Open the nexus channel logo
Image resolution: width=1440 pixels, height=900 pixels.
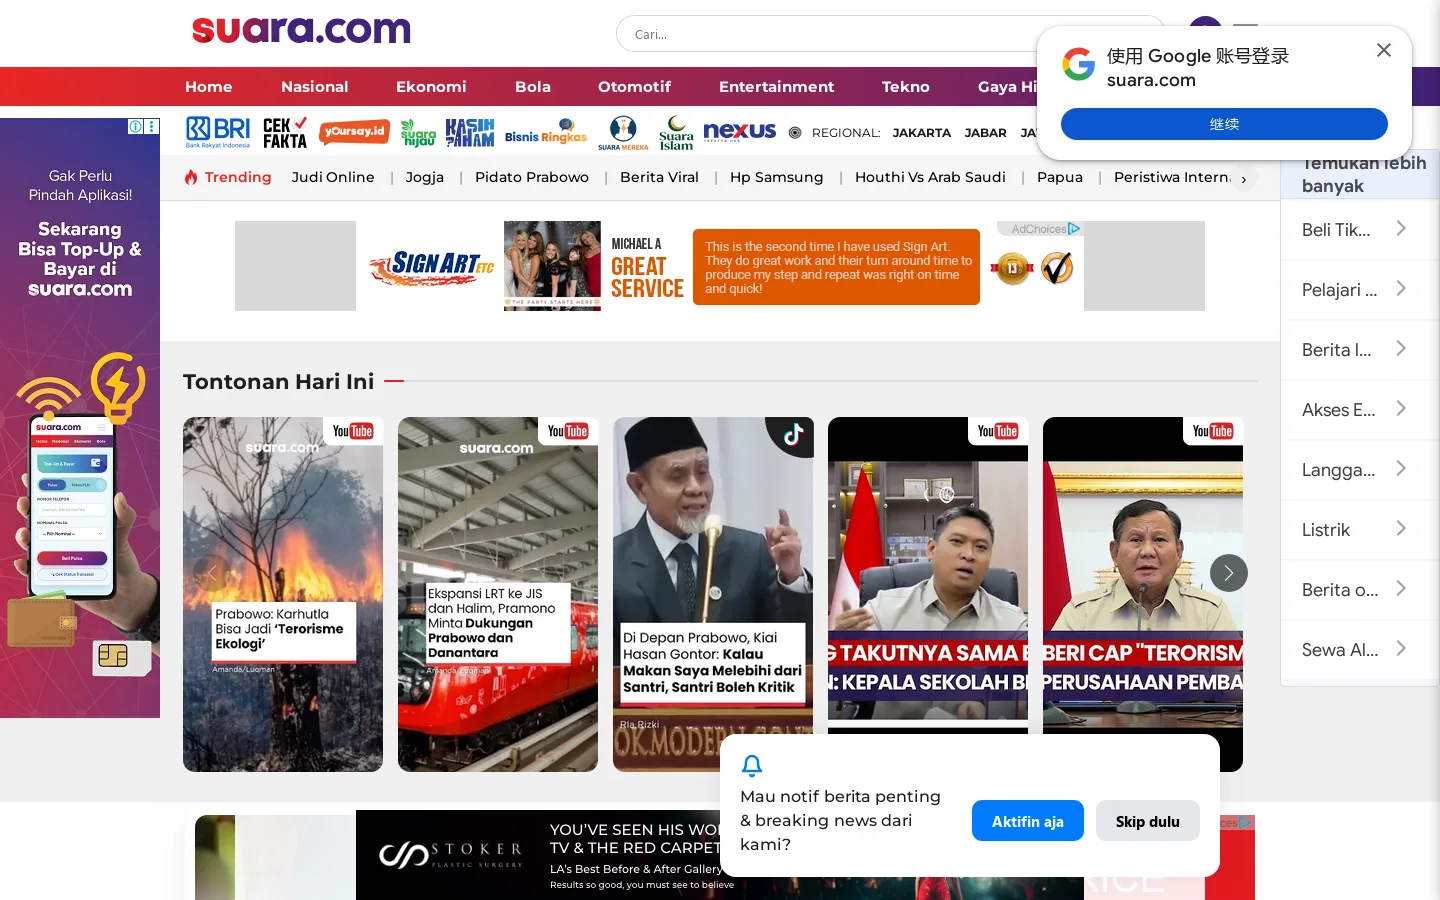(740, 131)
